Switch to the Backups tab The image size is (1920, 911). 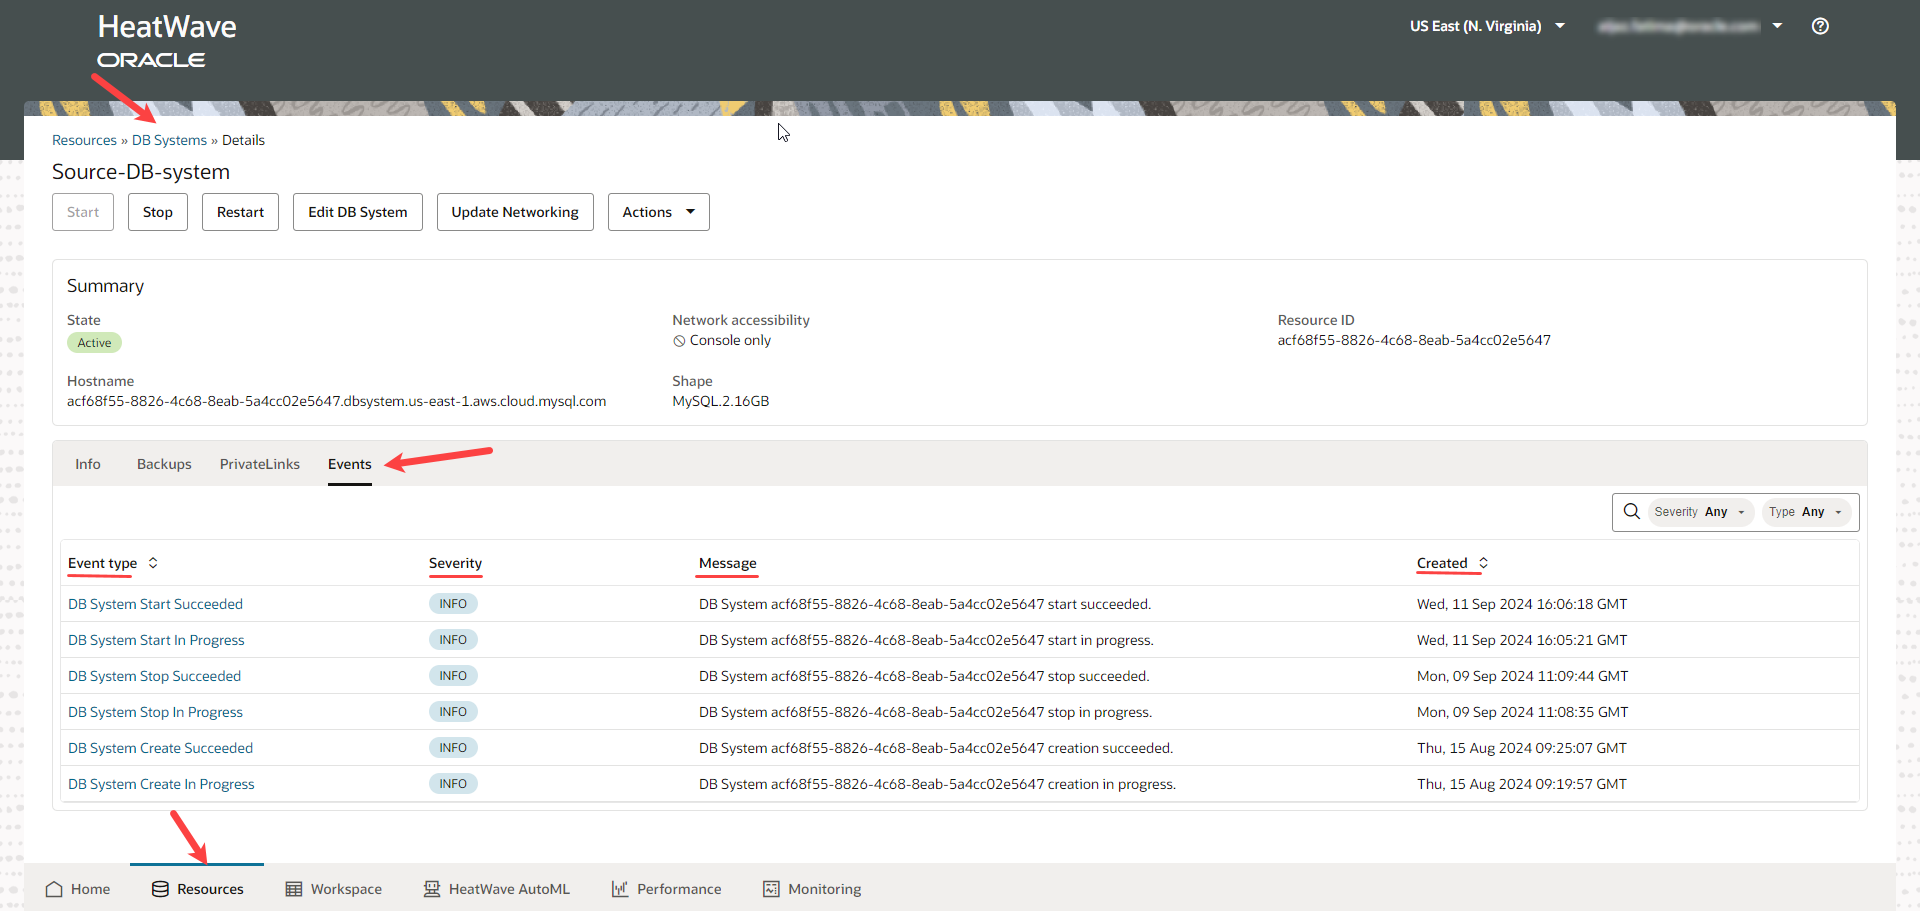coord(164,464)
